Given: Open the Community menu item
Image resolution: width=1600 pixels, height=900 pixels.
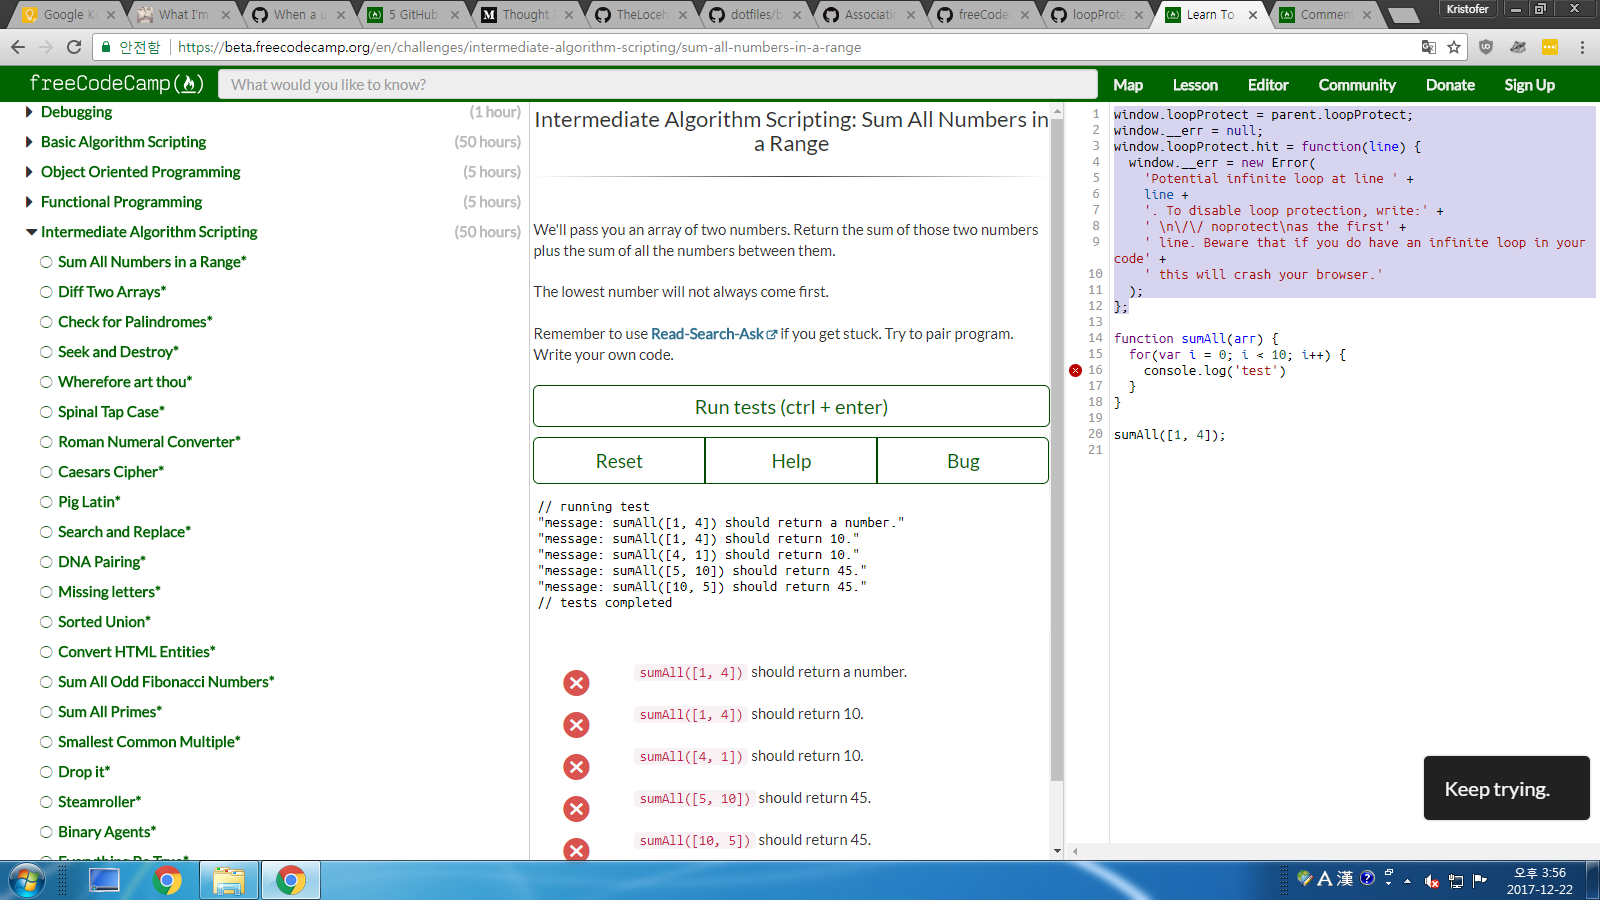Looking at the screenshot, I should [x=1357, y=84].
